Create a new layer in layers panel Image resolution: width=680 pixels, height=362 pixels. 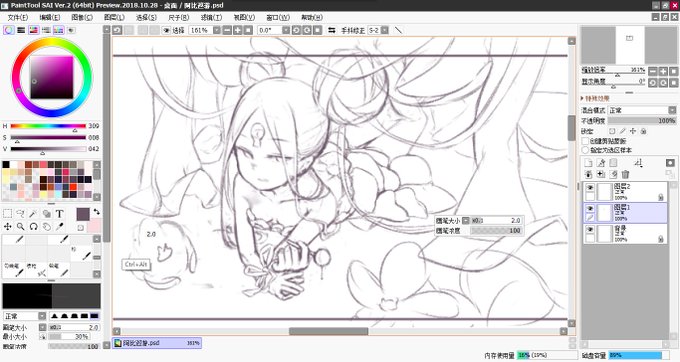[x=588, y=163]
